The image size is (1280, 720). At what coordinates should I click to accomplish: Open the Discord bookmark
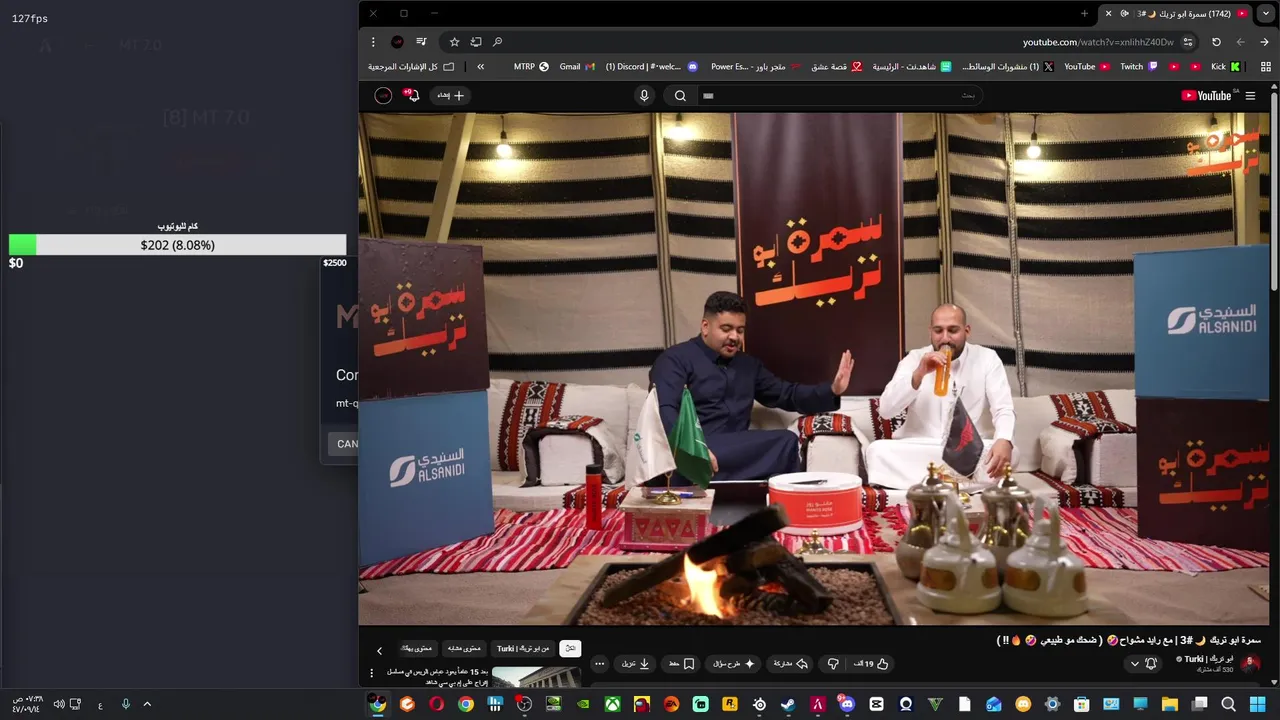[651, 67]
